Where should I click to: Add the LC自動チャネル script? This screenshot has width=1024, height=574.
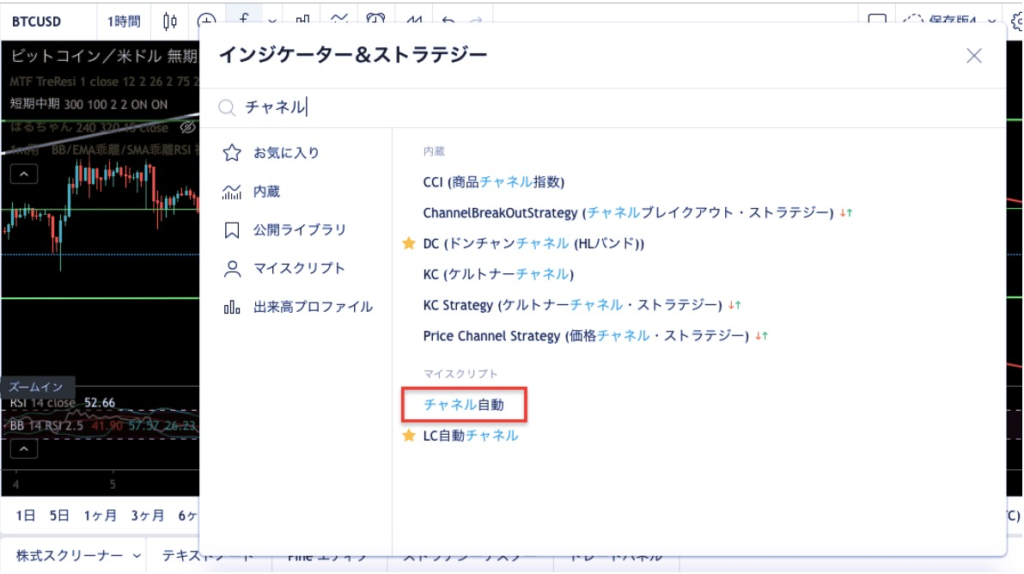click(471, 436)
